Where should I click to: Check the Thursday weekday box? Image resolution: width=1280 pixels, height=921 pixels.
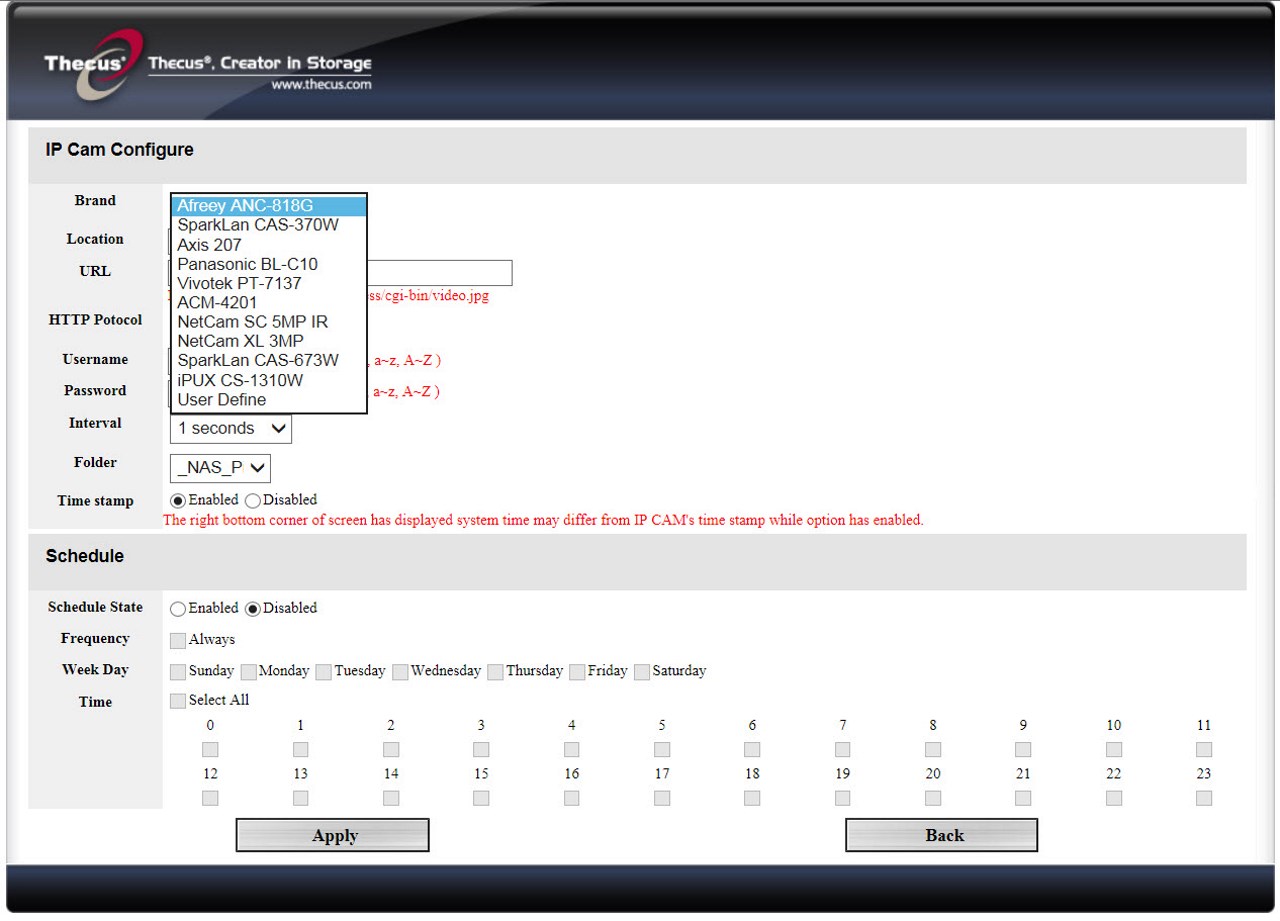coord(495,672)
